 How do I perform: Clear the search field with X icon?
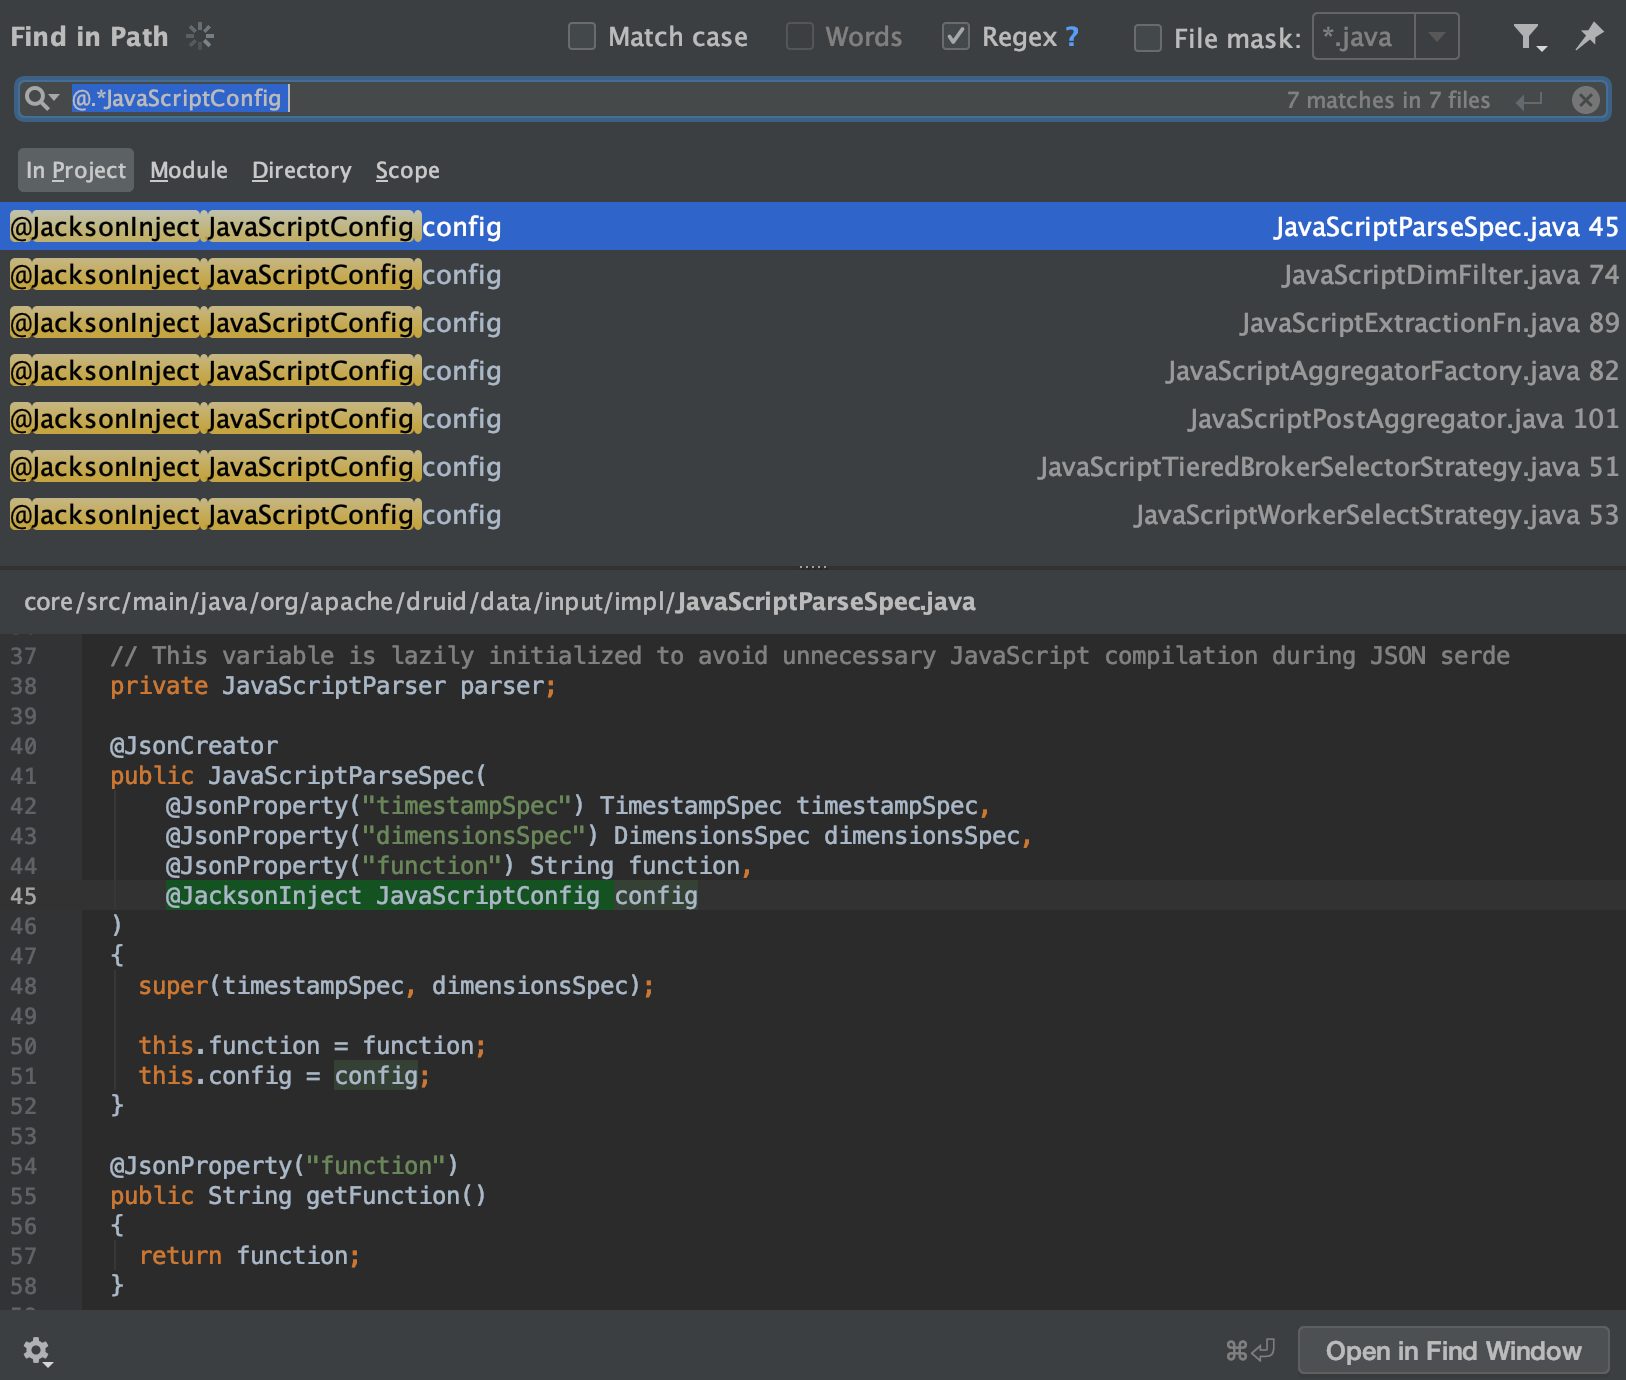[x=1585, y=100]
